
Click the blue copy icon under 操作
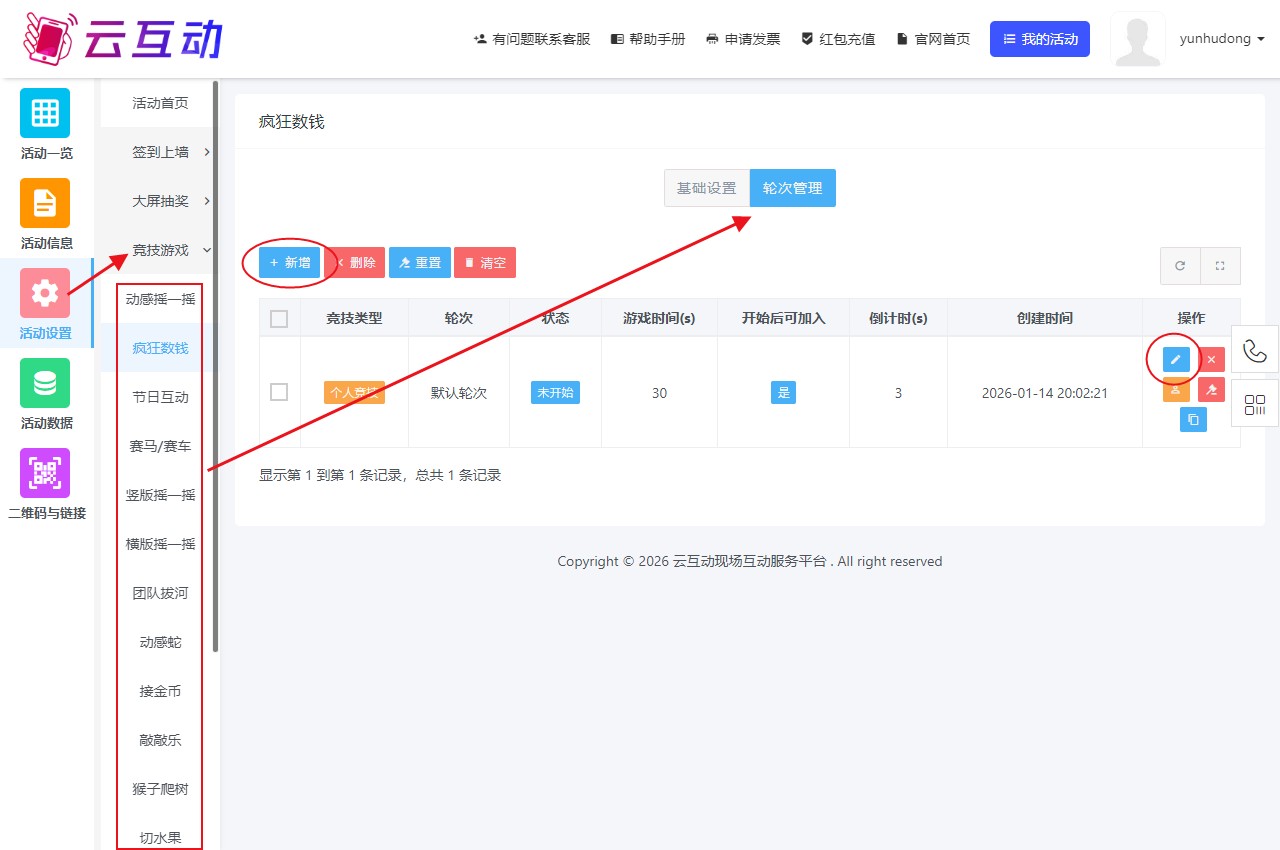pyautogui.click(x=1193, y=420)
